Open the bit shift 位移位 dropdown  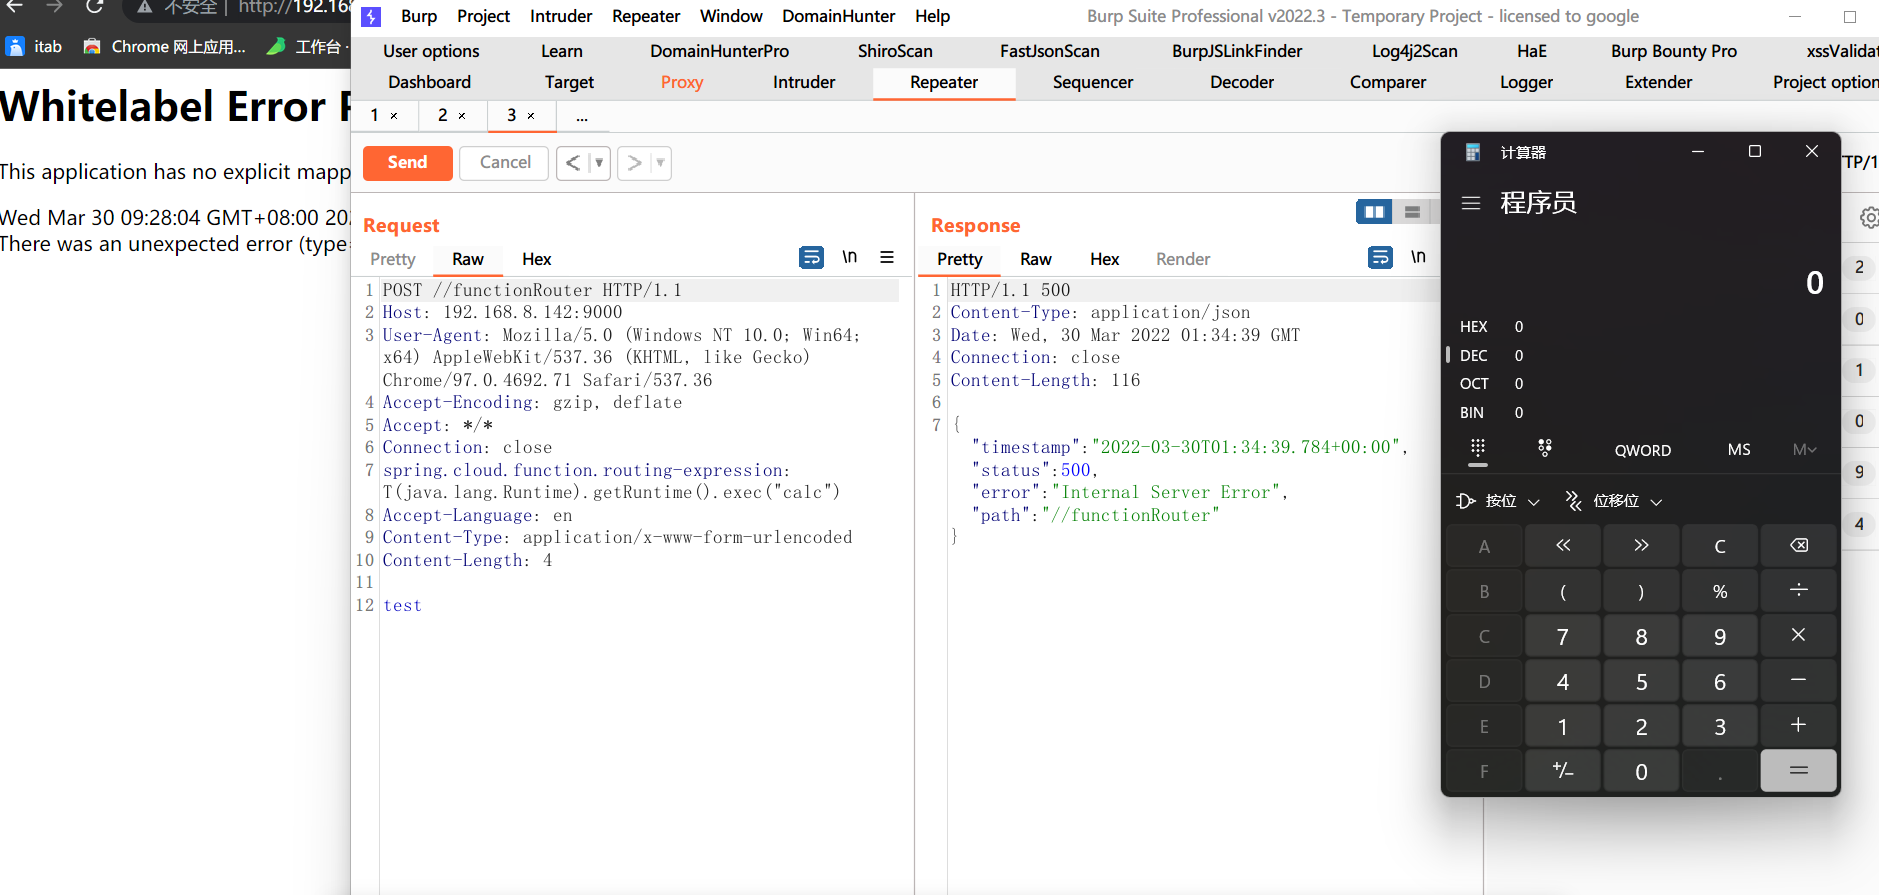pyautogui.click(x=1614, y=501)
